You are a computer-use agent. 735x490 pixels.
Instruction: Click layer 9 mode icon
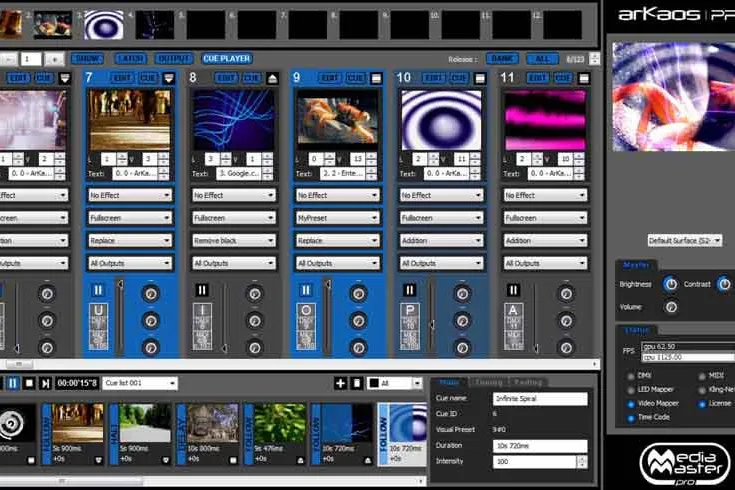(376, 78)
